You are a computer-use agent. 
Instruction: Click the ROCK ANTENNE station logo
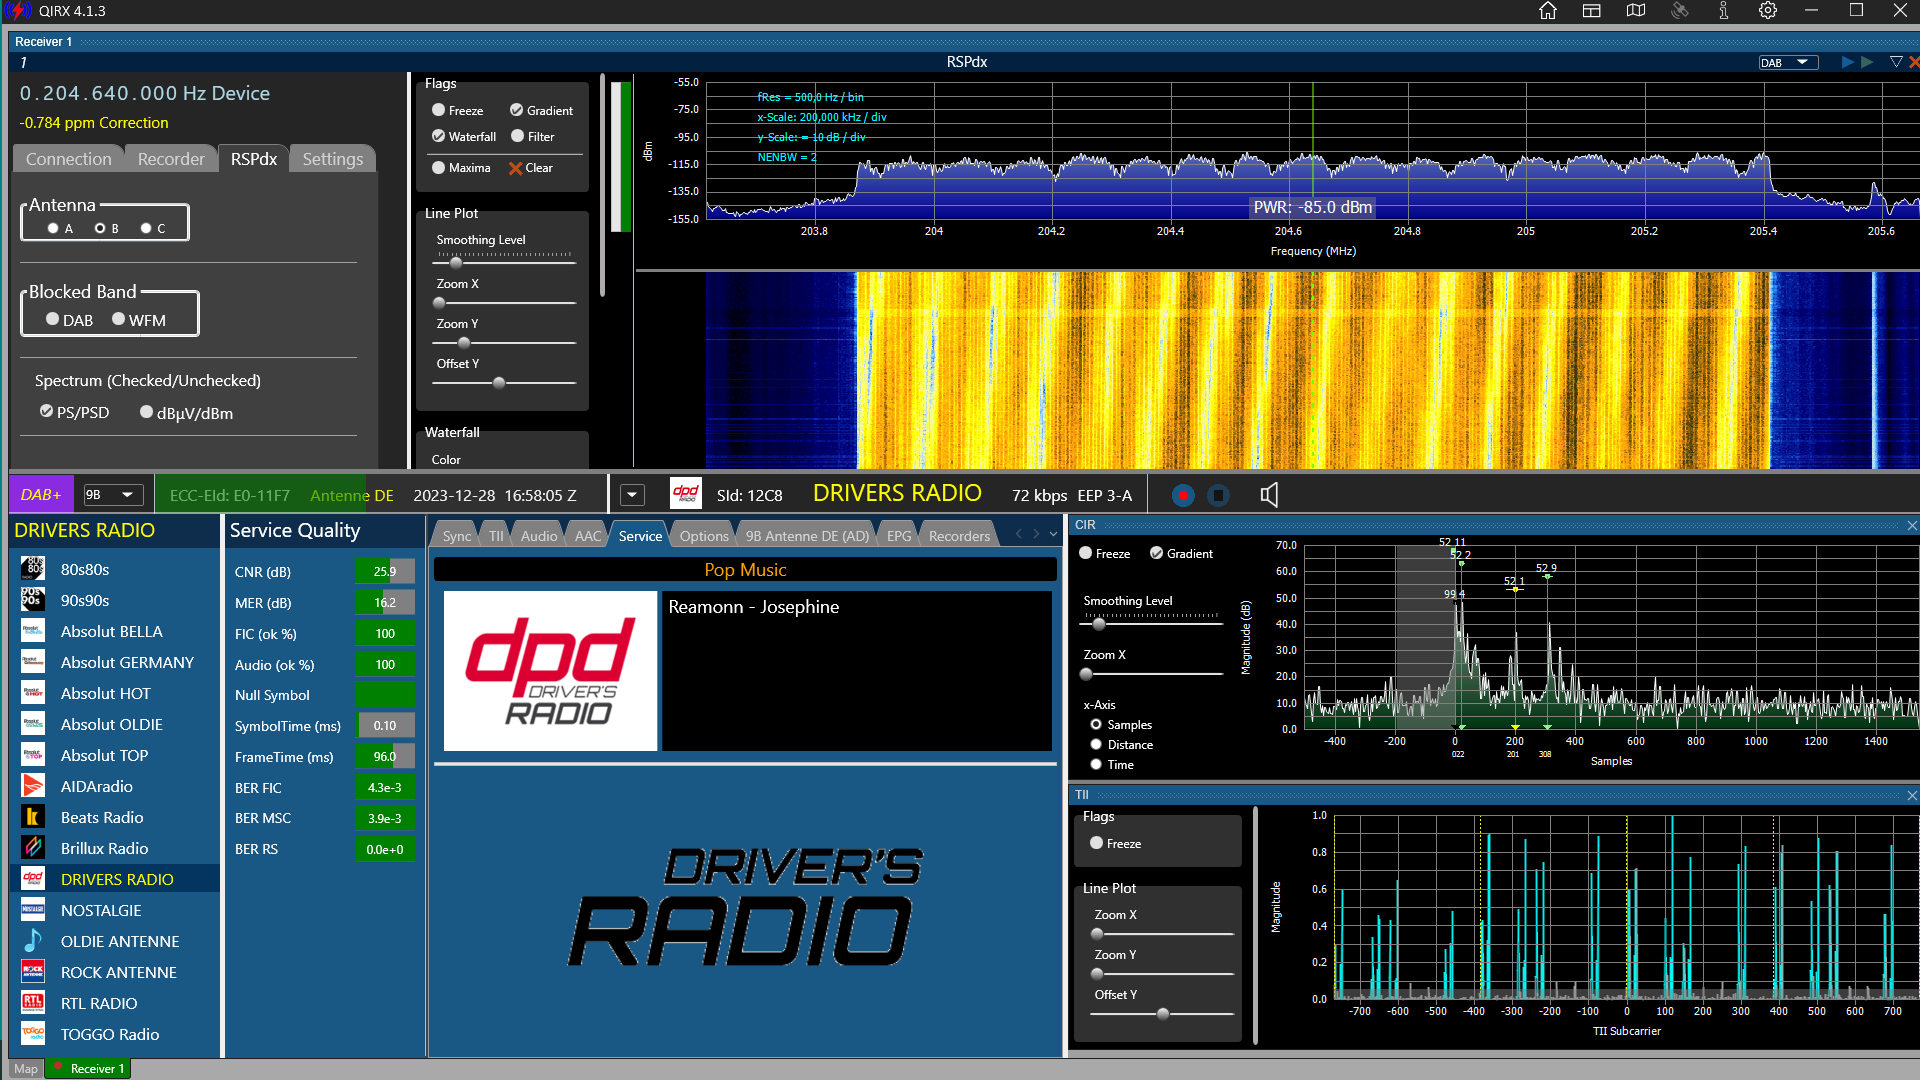[33, 972]
